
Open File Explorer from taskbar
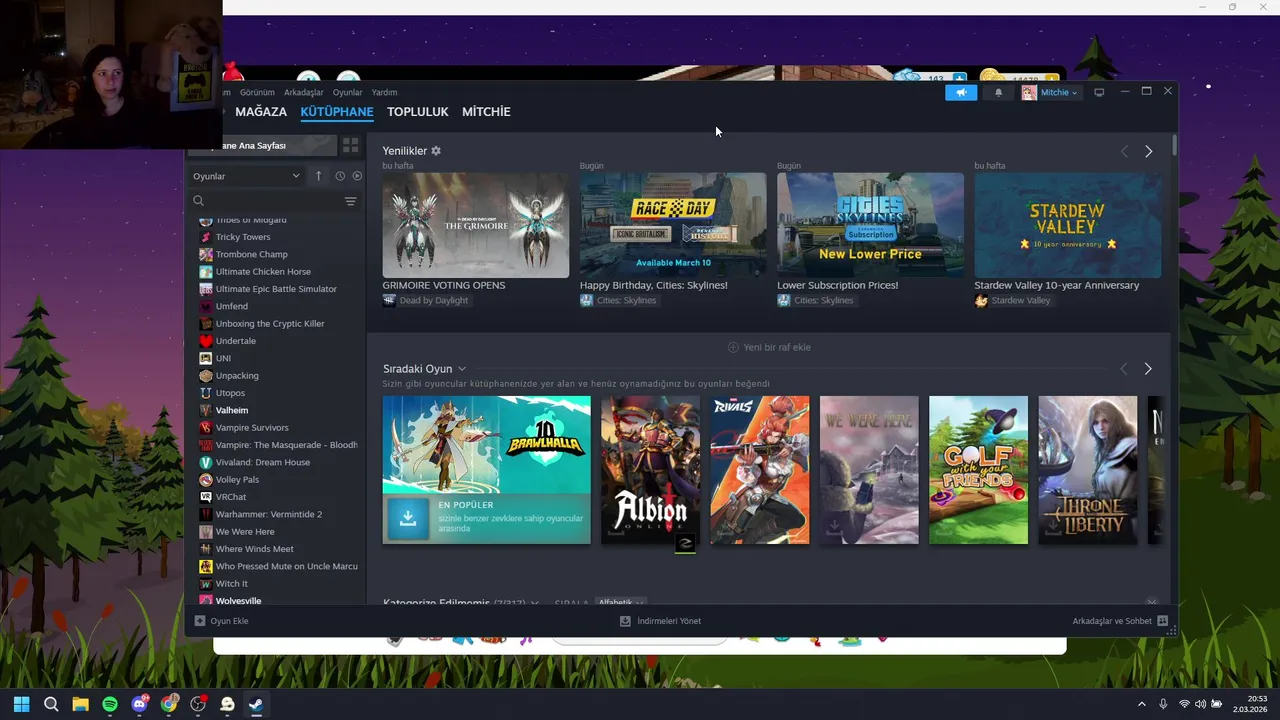(x=80, y=704)
